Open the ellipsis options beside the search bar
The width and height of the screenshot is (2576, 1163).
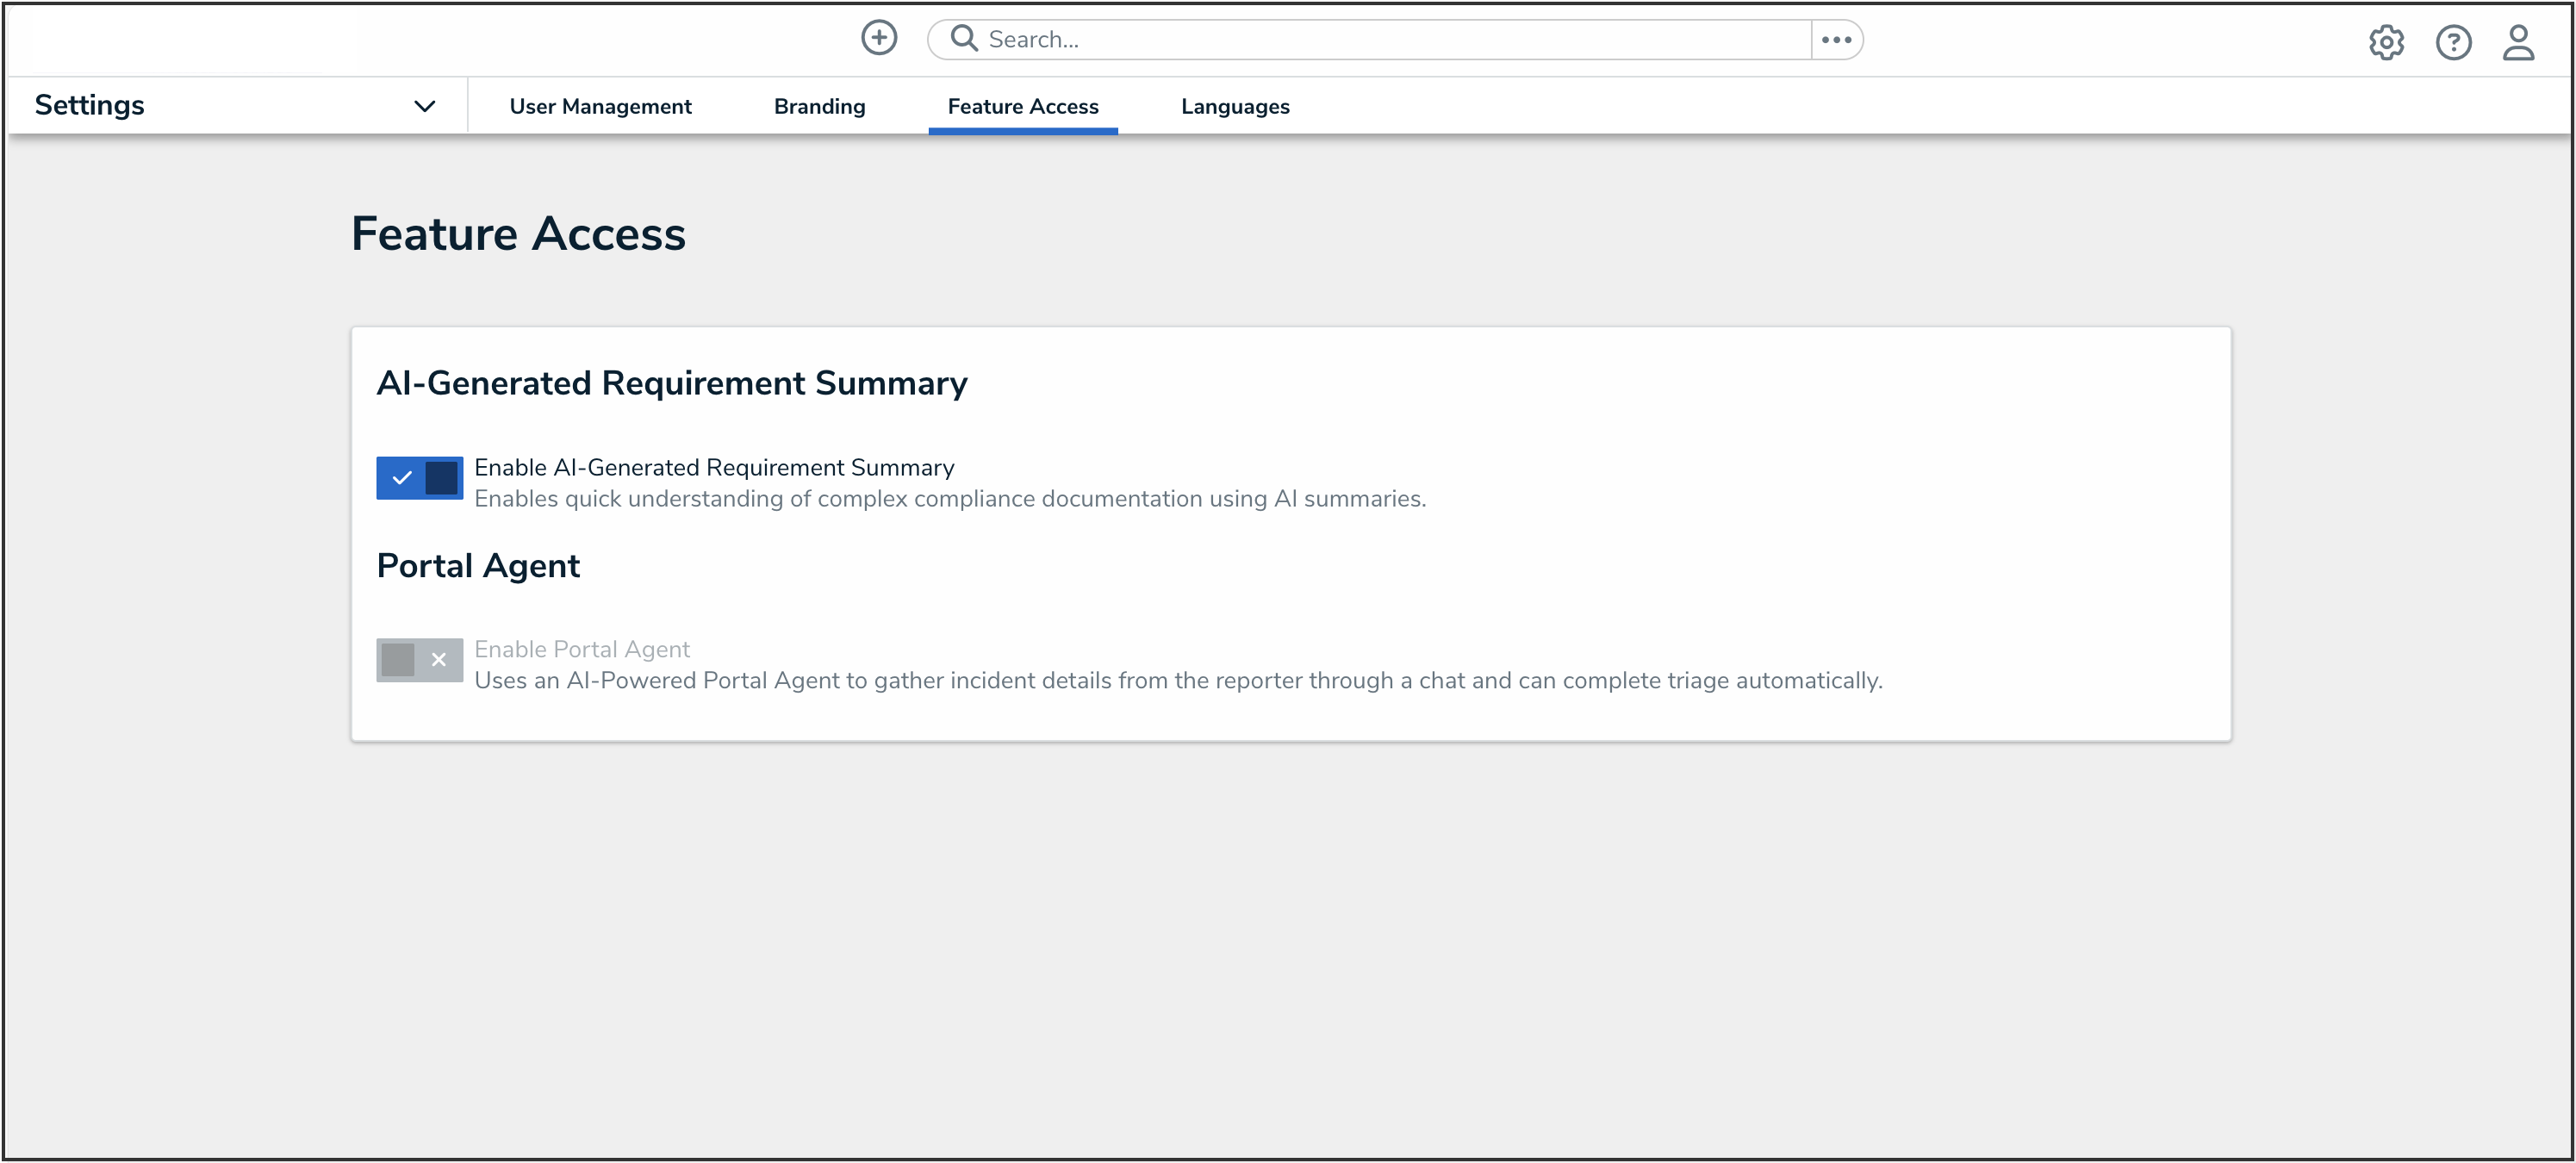click(1837, 39)
